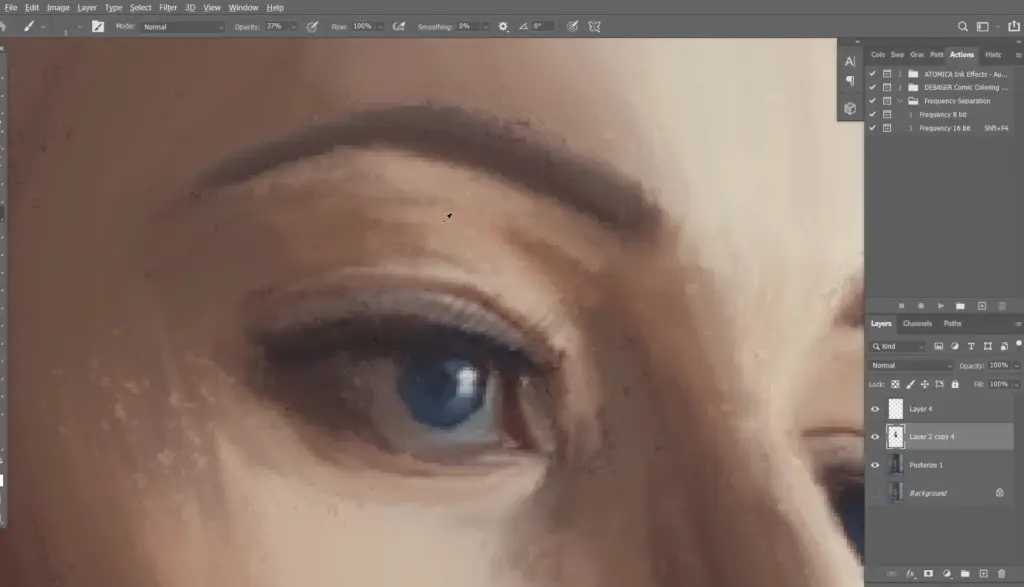
Task: Select the Layer 2 copy 4 thumbnail
Action: tap(895, 436)
